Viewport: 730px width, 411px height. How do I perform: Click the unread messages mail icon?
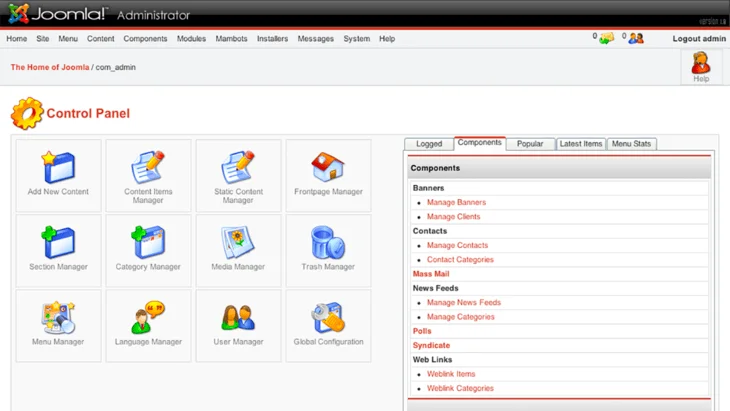[x=607, y=38]
